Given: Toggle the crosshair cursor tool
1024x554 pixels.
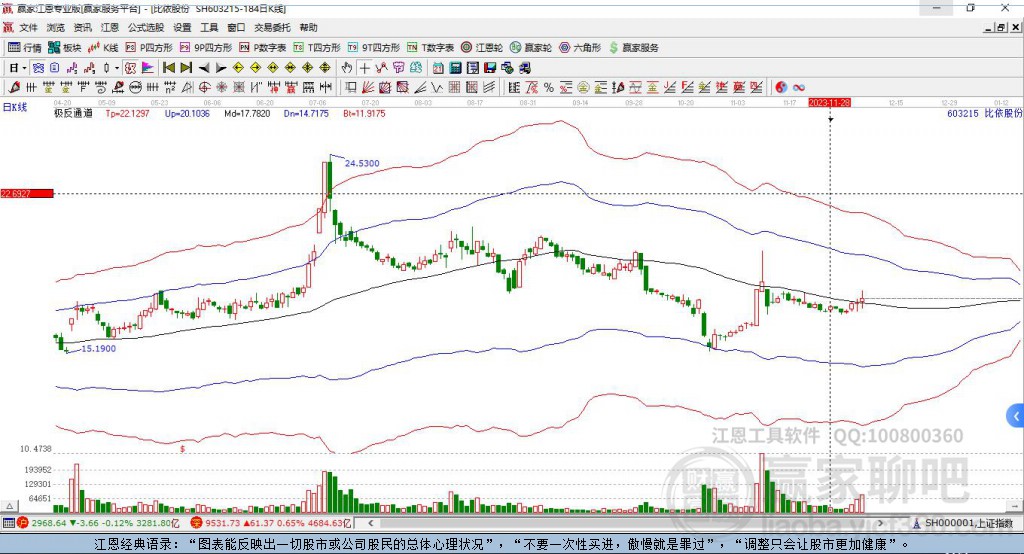Looking at the screenshot, I should point(364,68).
